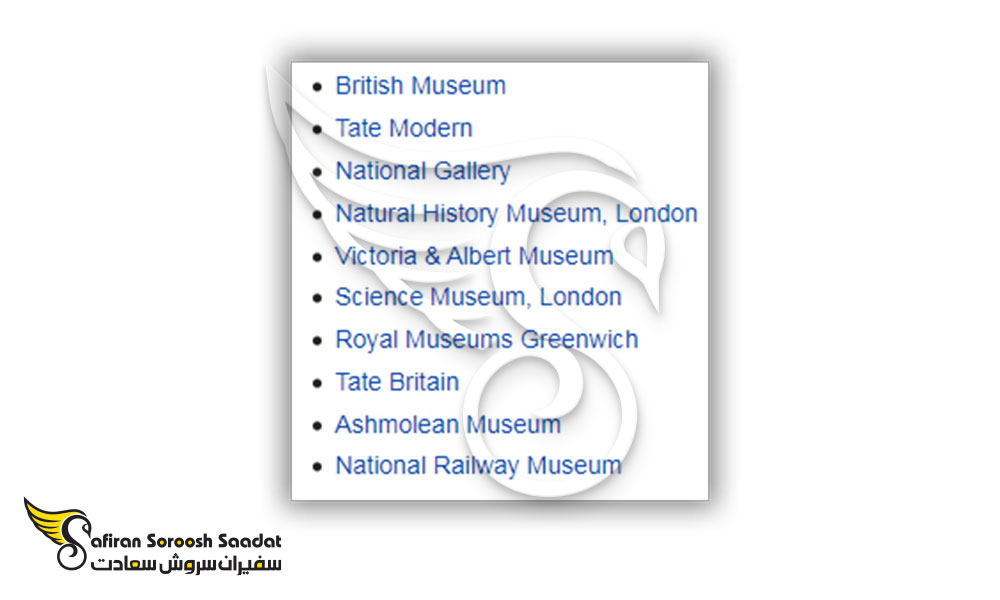Click the golden wing logo icon
Image resolution: width=1000 pixels, height=600 pixels.
pos(57,533)
